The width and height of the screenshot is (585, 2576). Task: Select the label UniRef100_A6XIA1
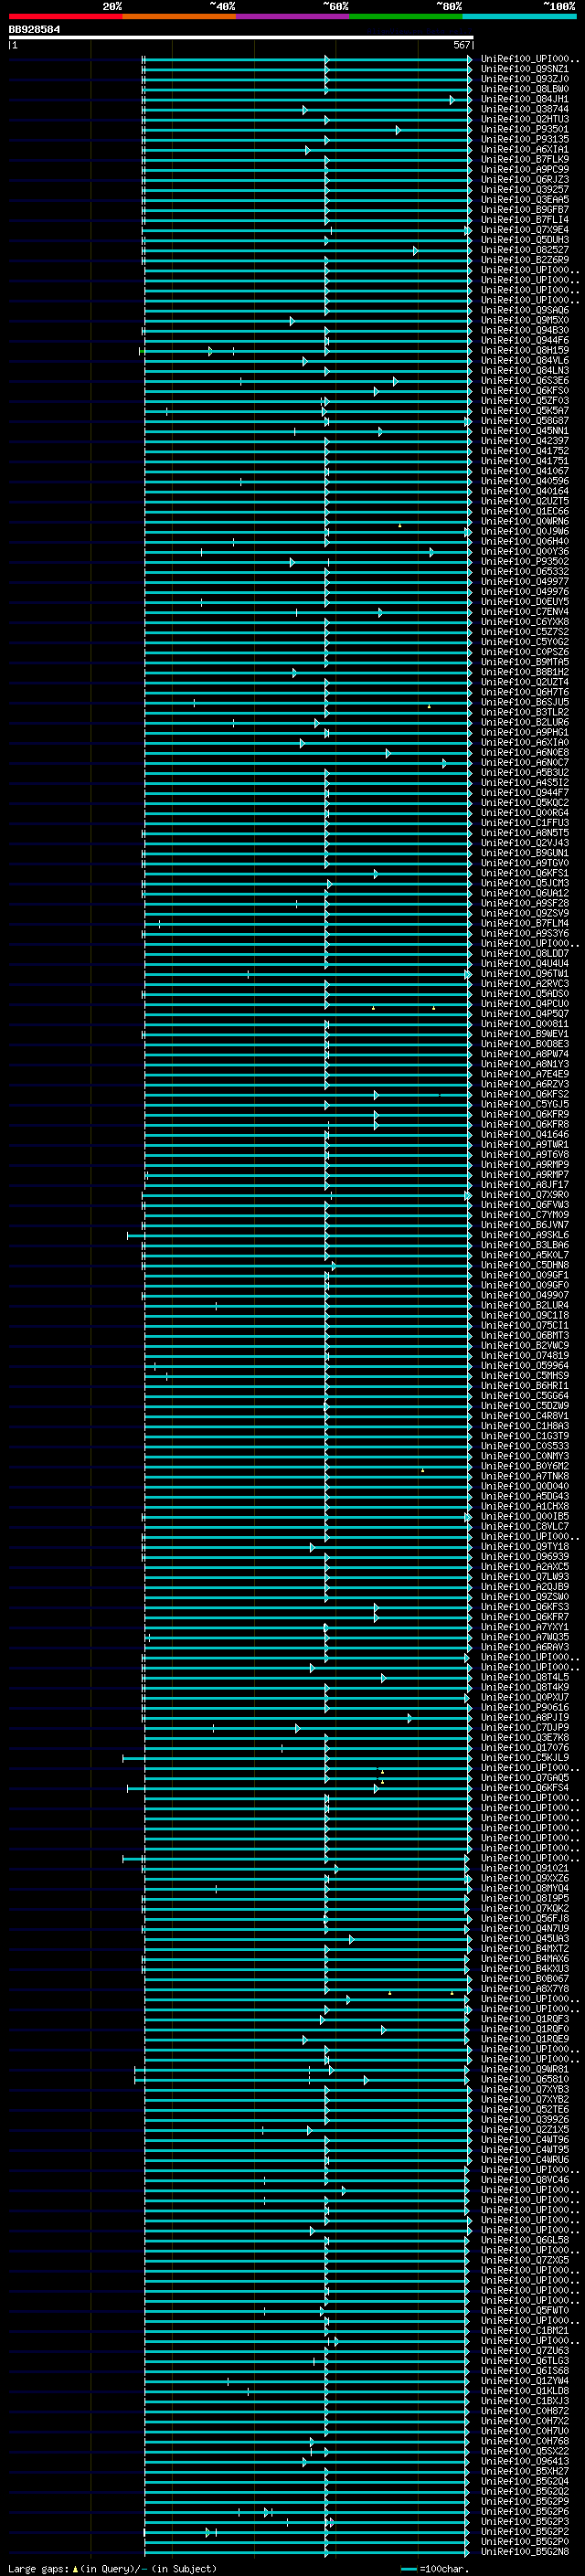pos(525,149)
